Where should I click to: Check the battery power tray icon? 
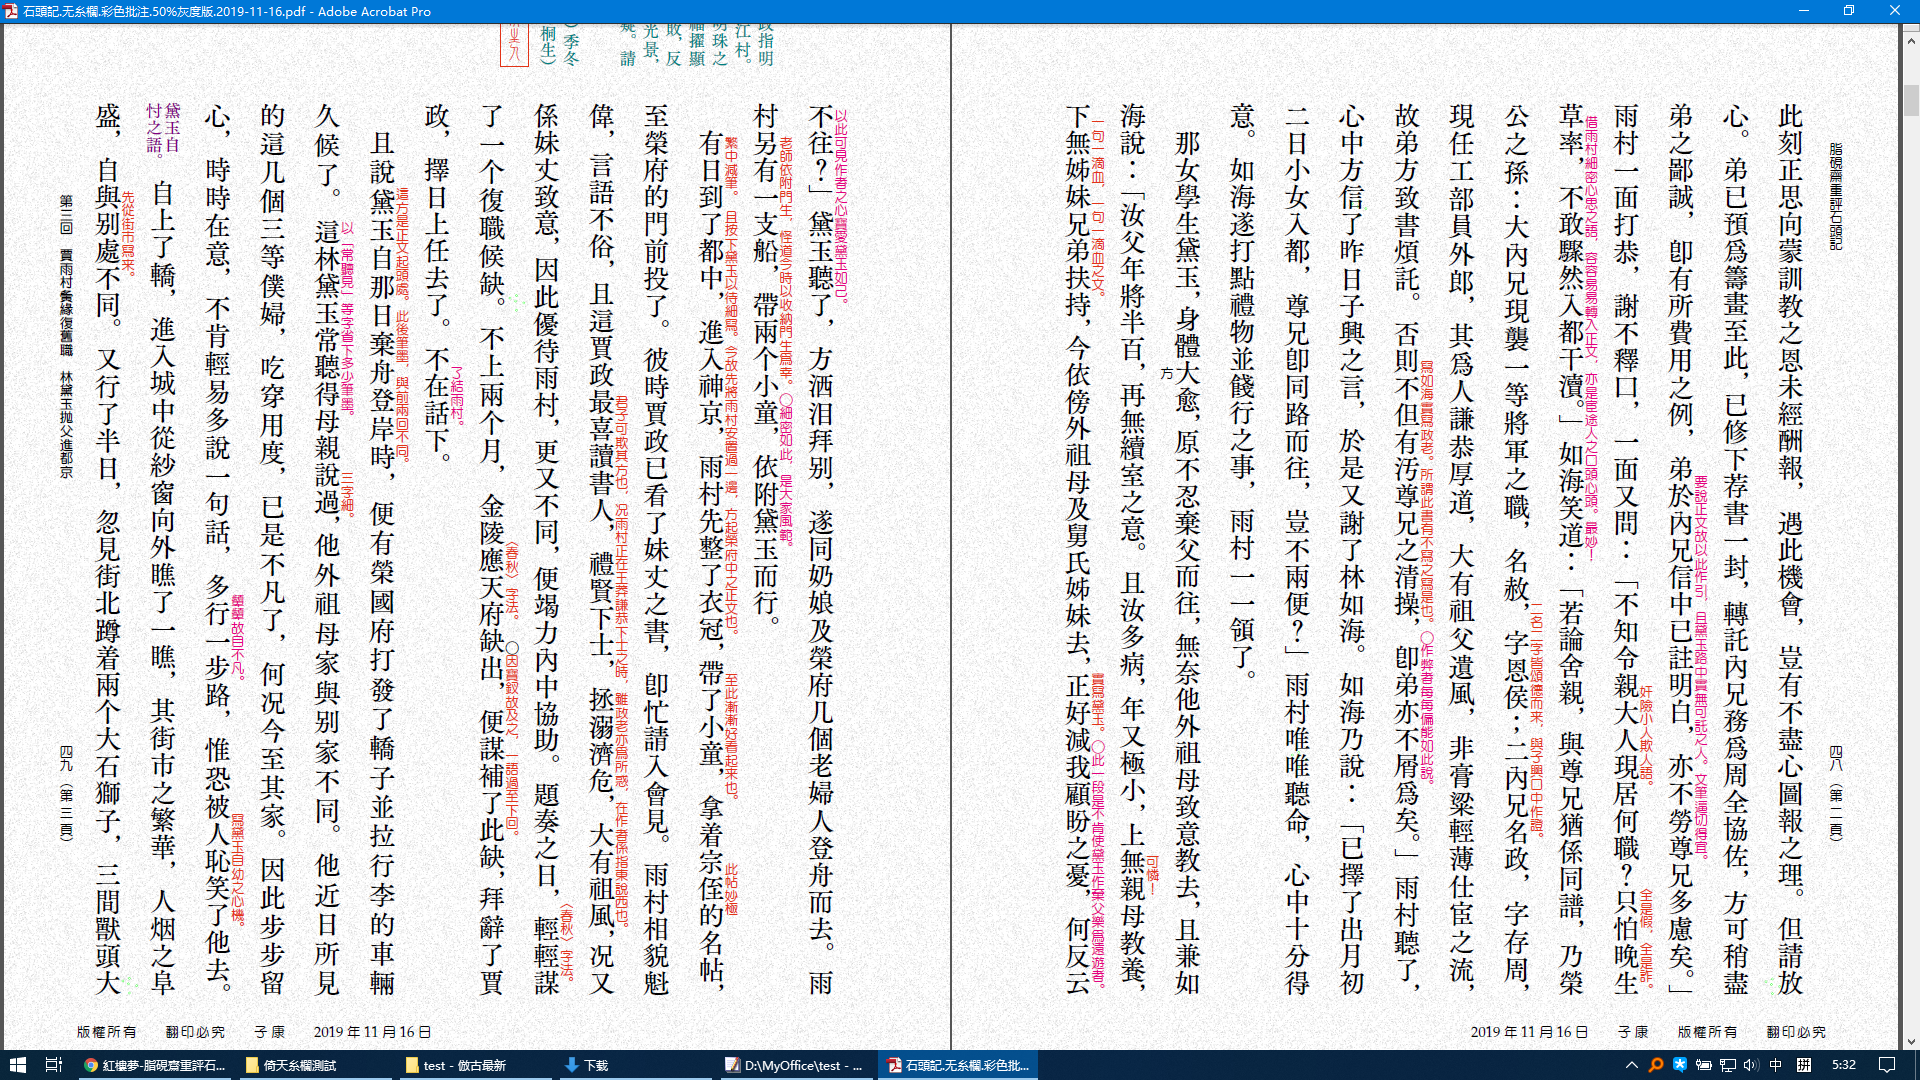[1704, 1065]
